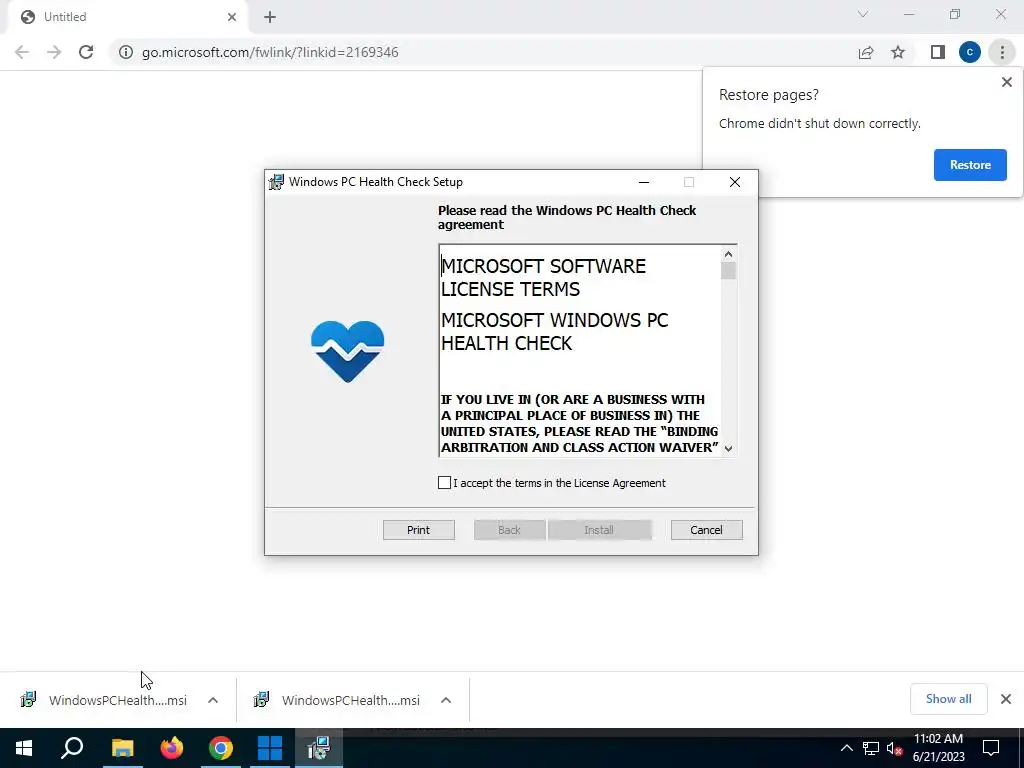Click the Restore button in Chrome popup
This screenshot has height=768, width=1024.
coord(970,165)
